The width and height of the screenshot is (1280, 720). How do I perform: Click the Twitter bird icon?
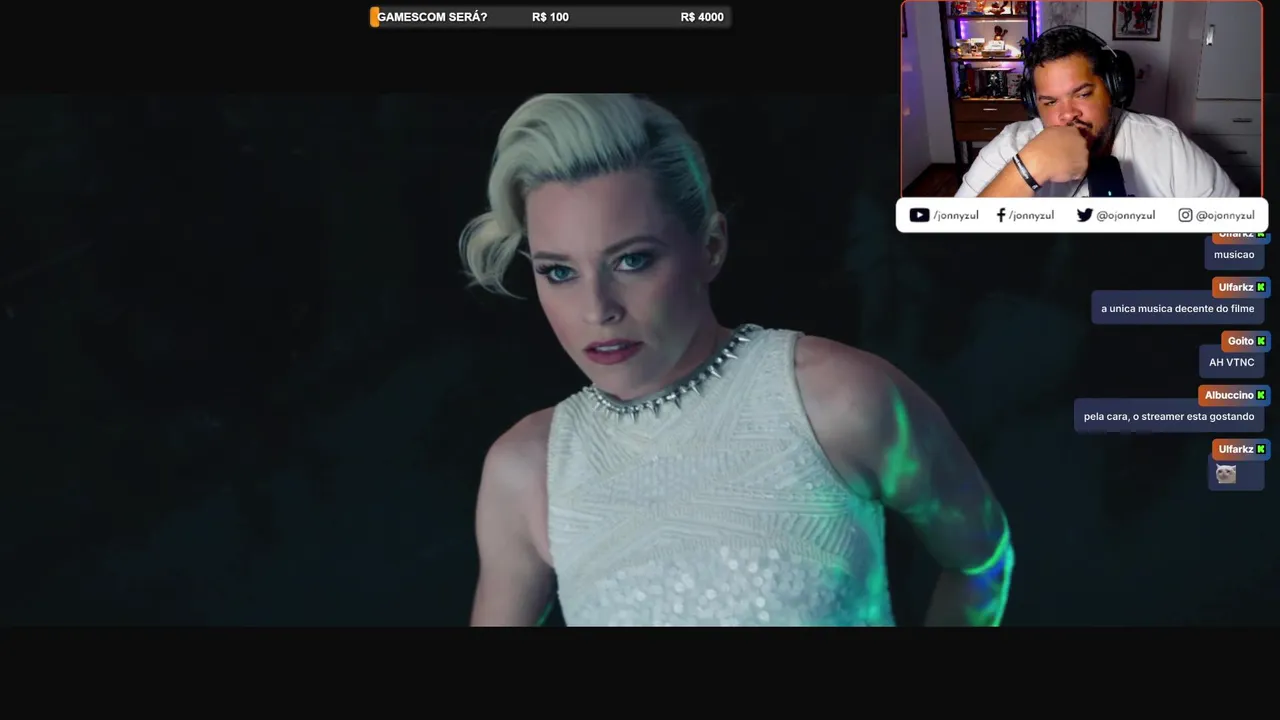point(1084,215)
